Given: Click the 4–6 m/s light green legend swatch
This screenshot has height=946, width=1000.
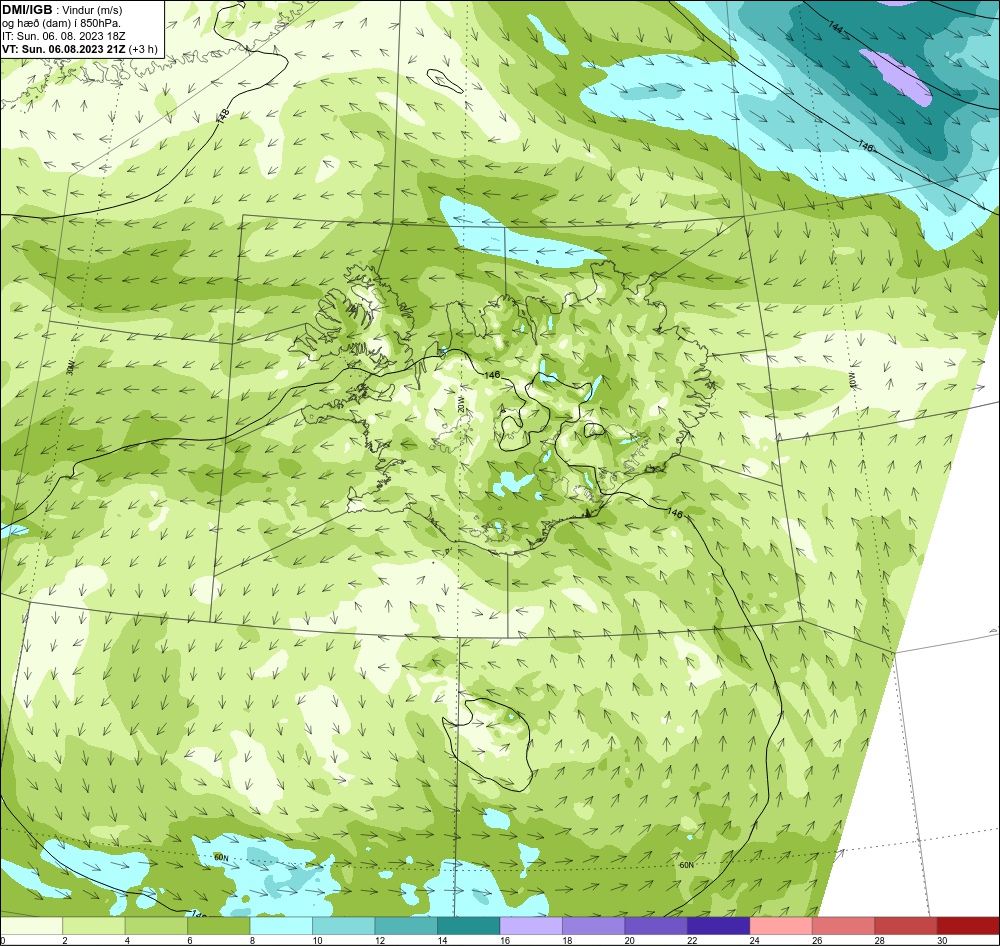Looking at the screenshot, I should tap(156, 926).
